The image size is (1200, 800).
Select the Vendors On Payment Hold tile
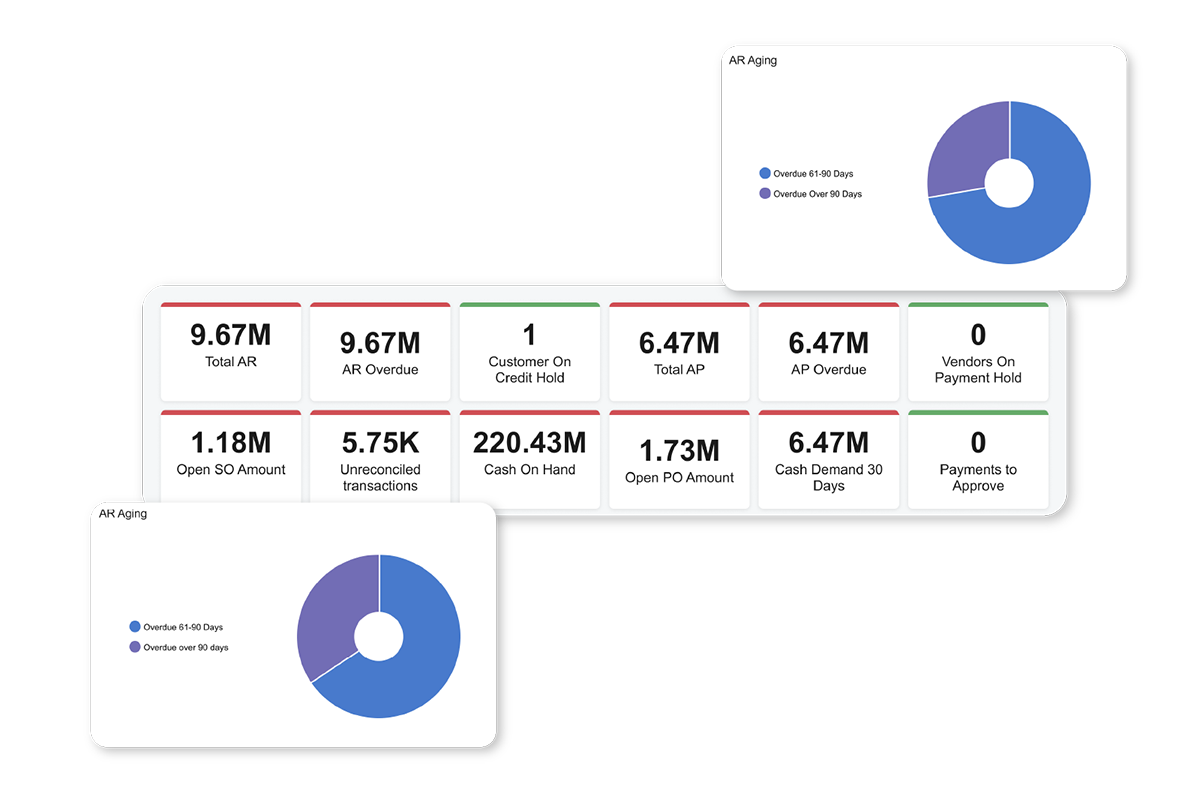click(978, 351)
